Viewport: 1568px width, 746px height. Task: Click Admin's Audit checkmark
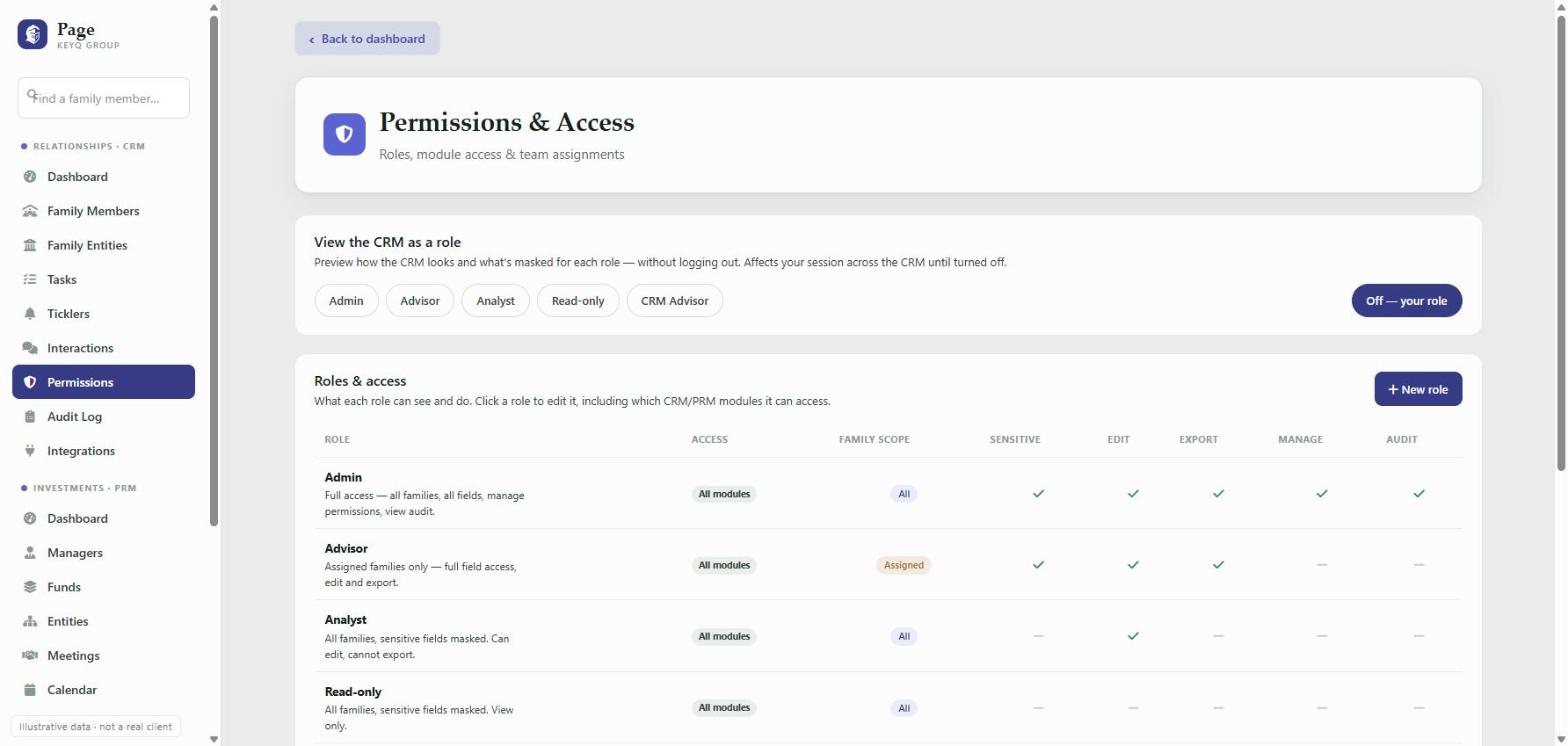click(1418, 493)
